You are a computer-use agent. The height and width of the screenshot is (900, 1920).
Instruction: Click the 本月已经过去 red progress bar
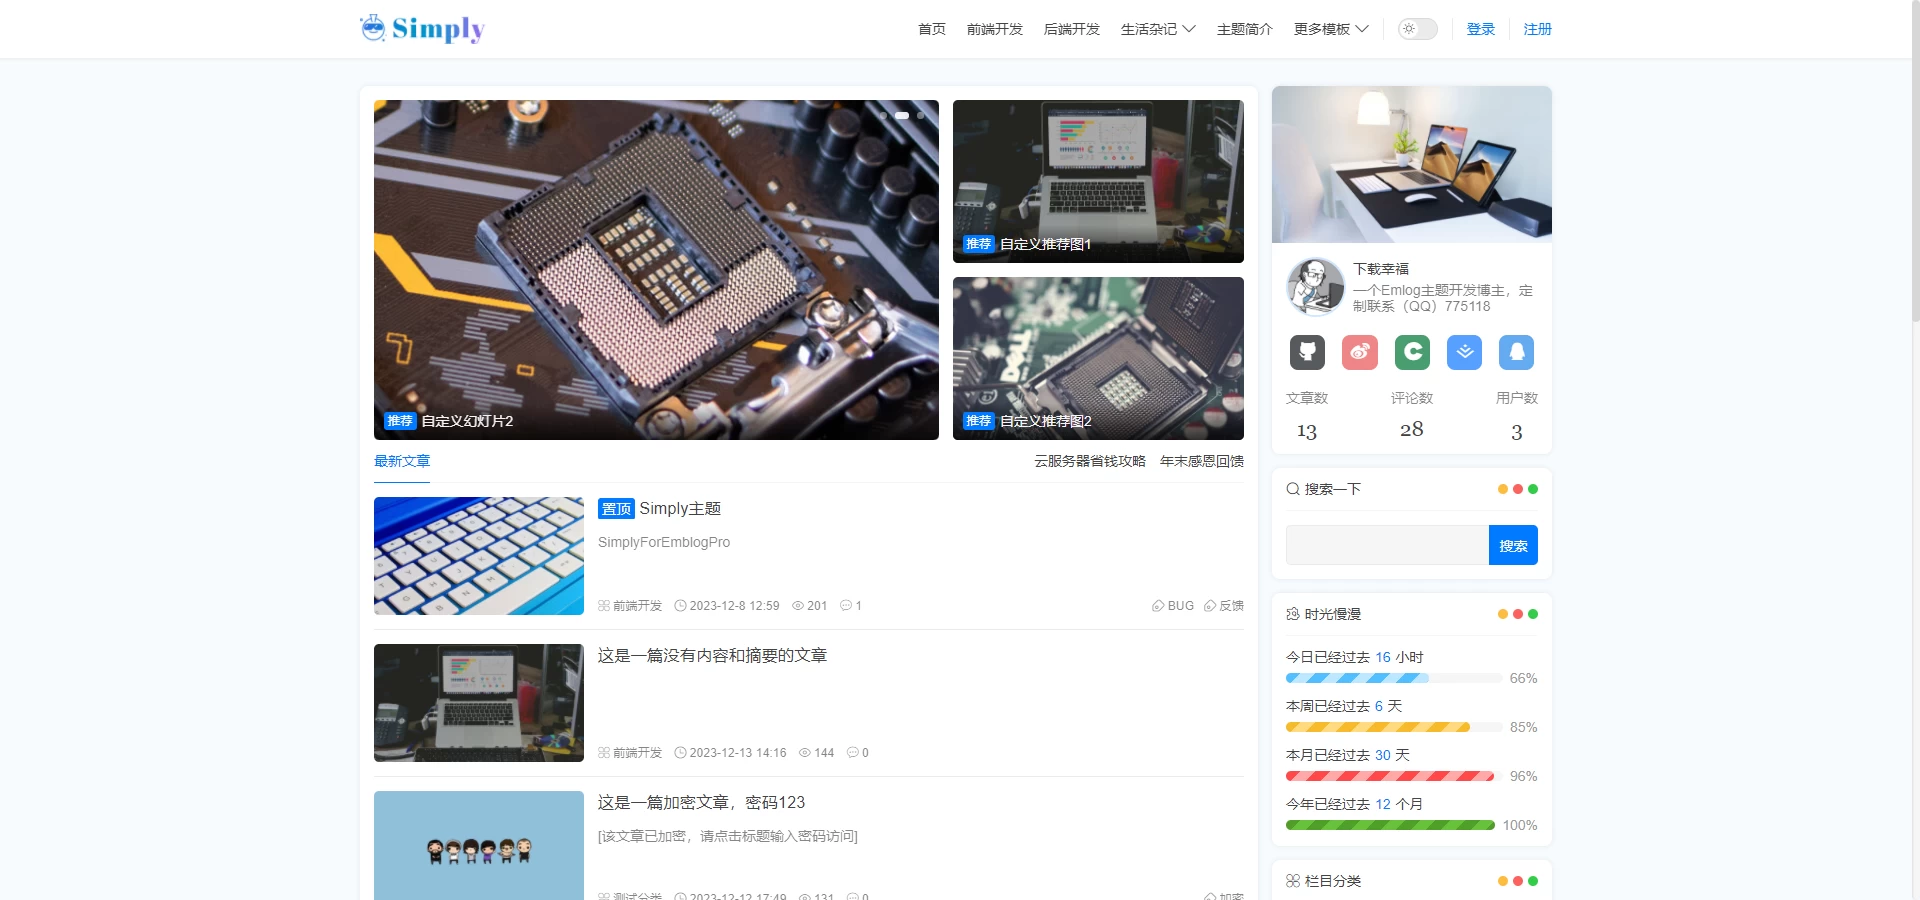pos(1390,776)
